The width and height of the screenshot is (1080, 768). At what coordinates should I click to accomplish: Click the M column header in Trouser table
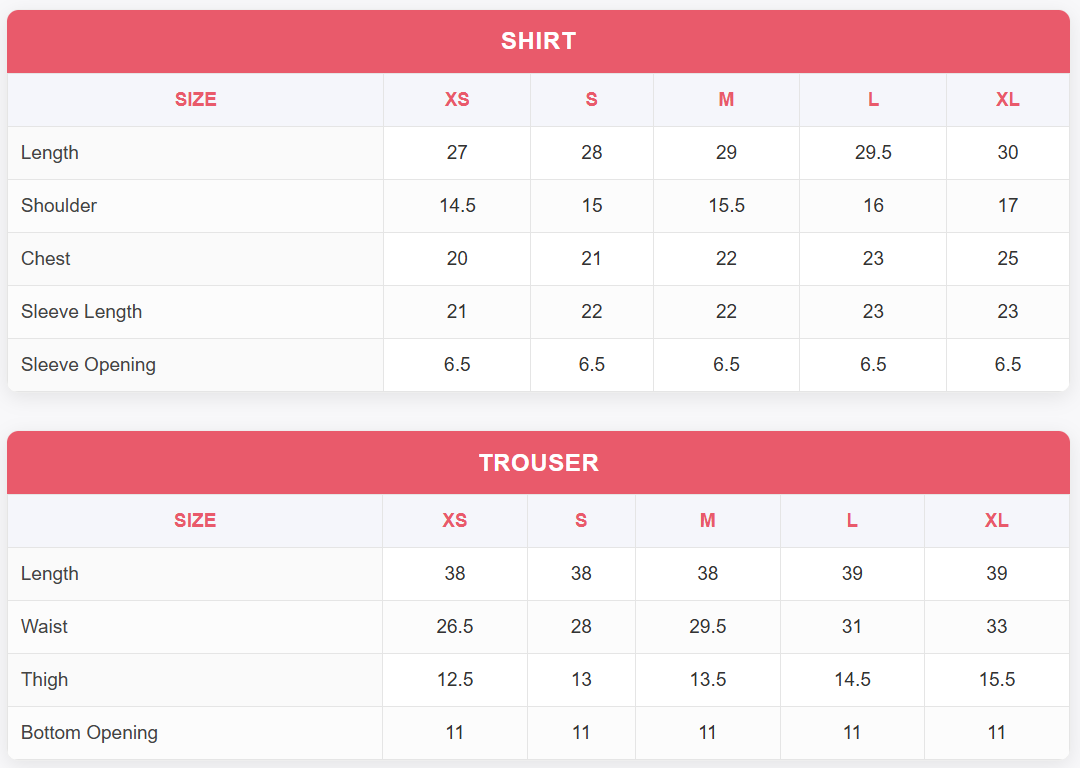(x=707, y=520)
